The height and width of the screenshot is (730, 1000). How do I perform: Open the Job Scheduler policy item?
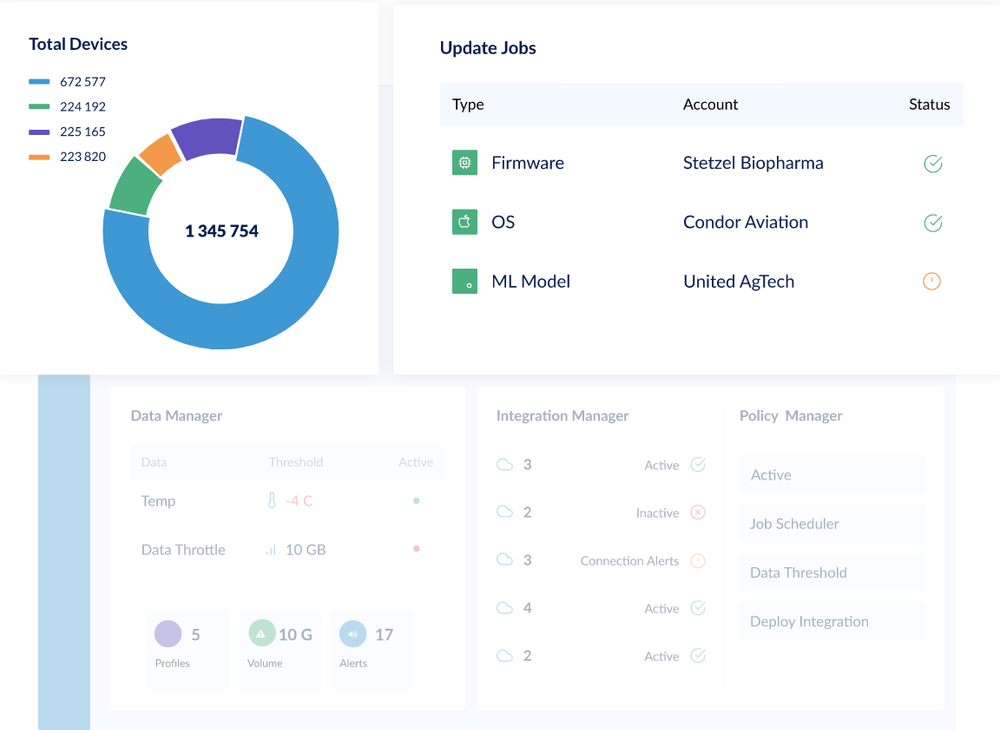833,523
